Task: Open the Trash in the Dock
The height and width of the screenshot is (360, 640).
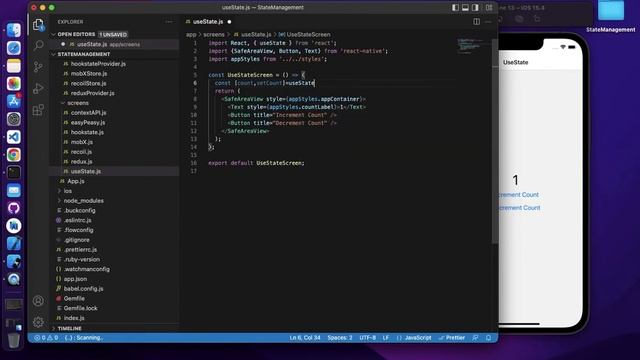Action: 13,340
